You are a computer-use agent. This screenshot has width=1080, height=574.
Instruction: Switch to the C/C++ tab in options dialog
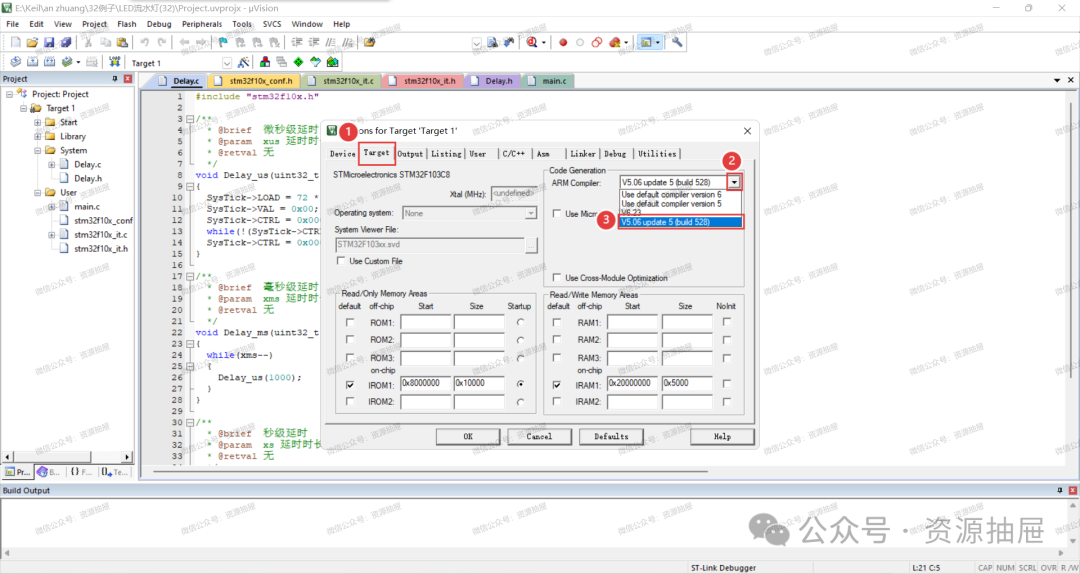(514, 154)
